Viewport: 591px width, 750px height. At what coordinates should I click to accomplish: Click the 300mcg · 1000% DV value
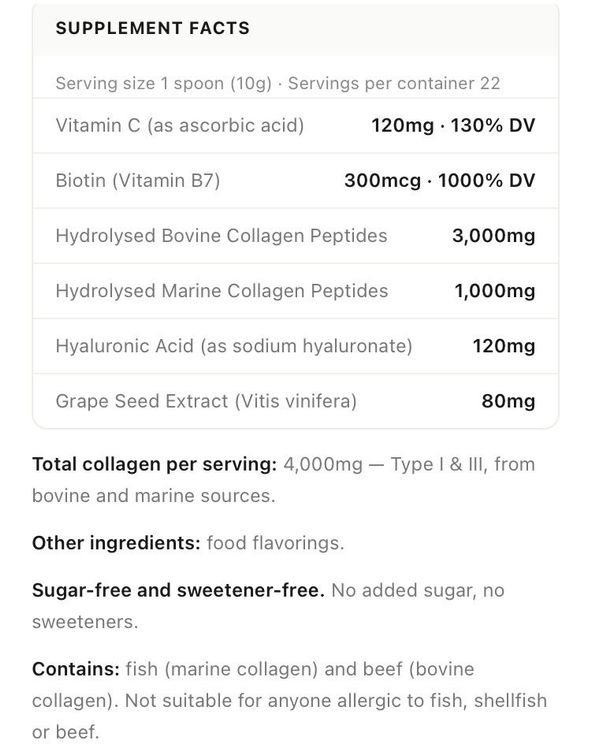click(440, 181)
